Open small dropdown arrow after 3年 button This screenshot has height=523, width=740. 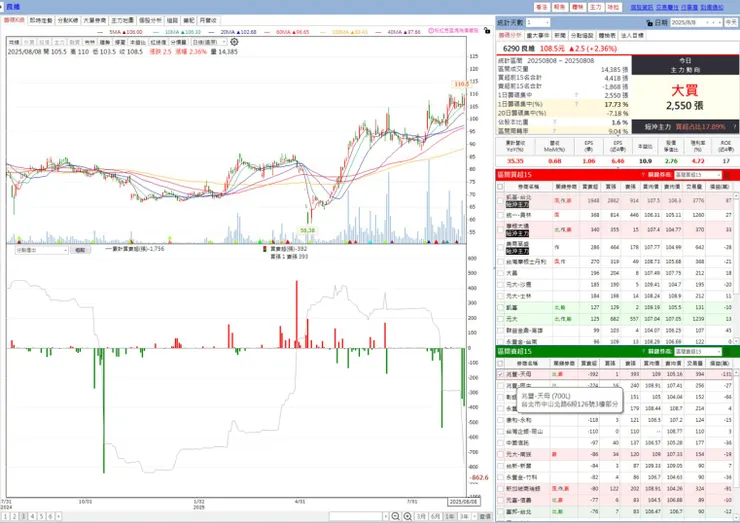474,516
